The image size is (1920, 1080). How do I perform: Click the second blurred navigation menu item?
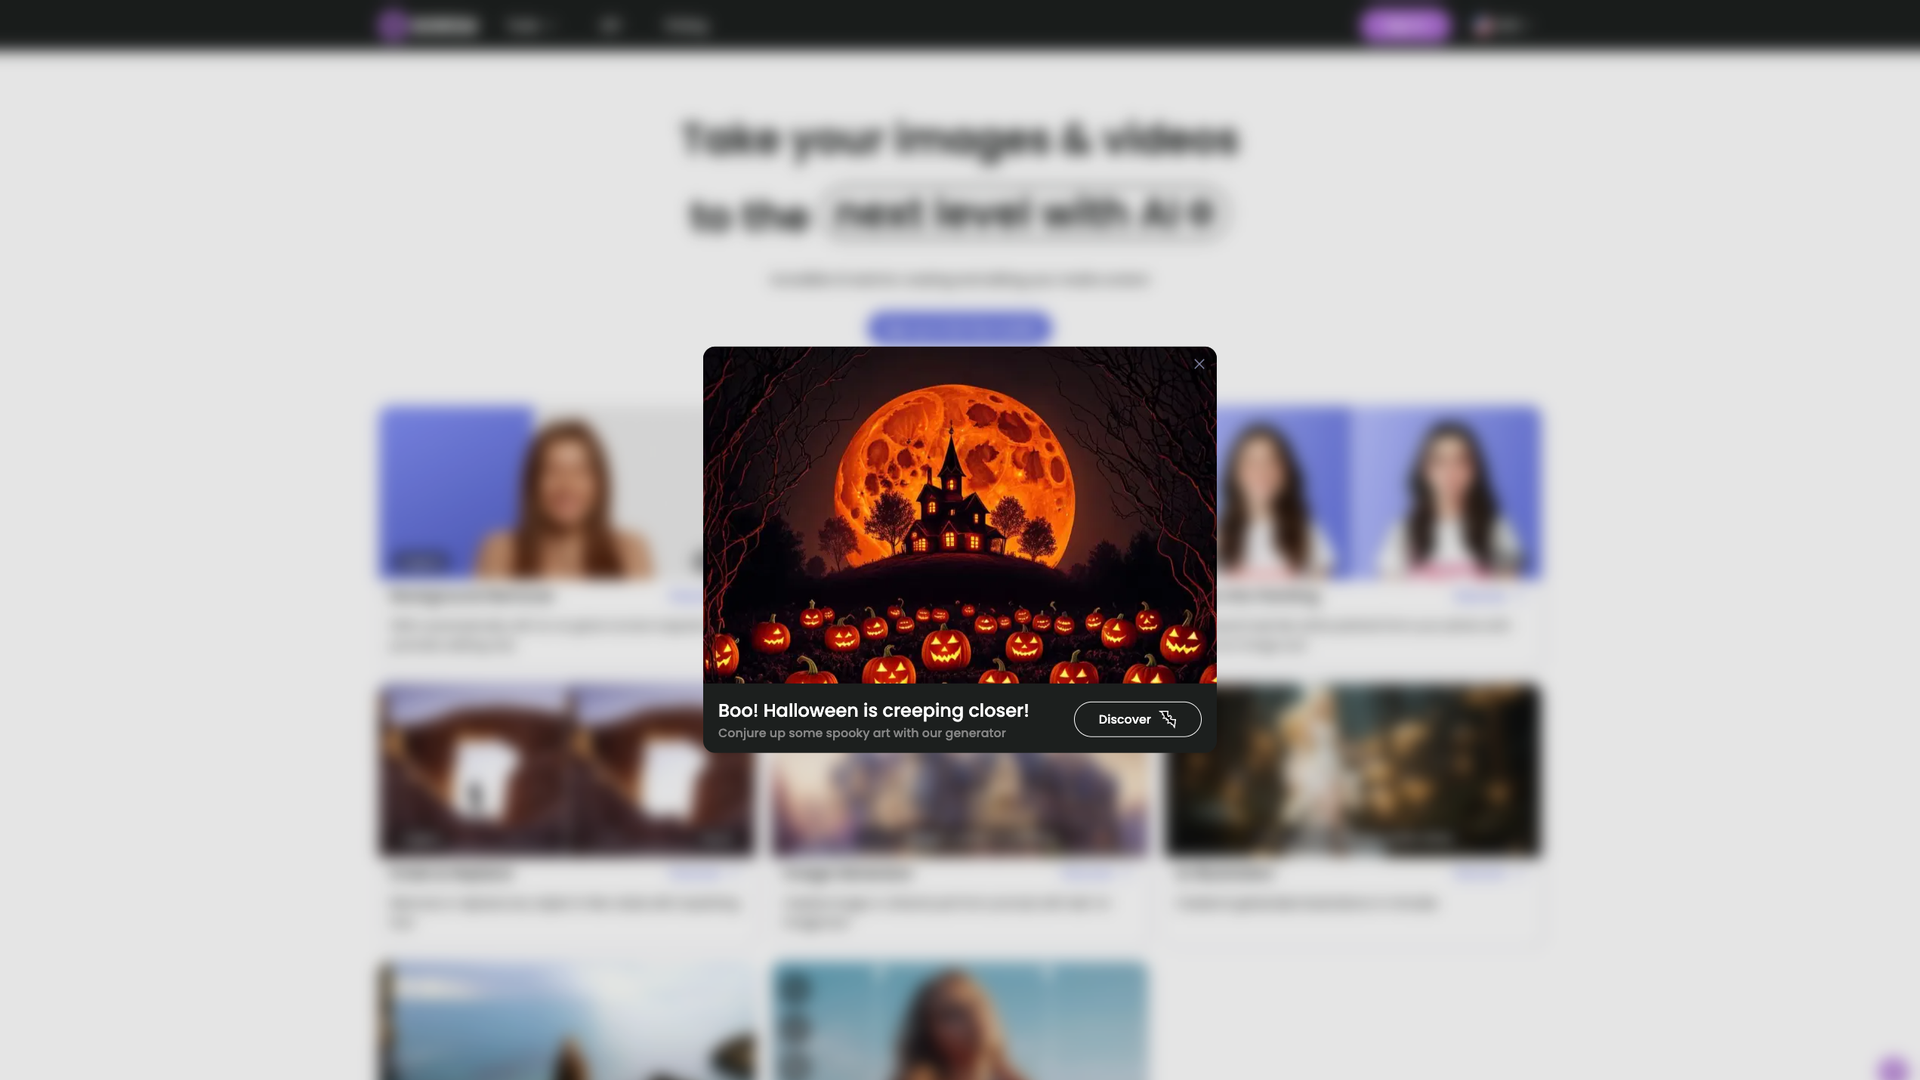pos(610,25)
